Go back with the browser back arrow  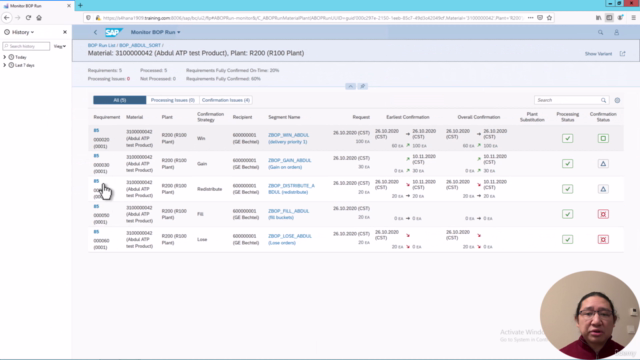click(x=7, y=18)
